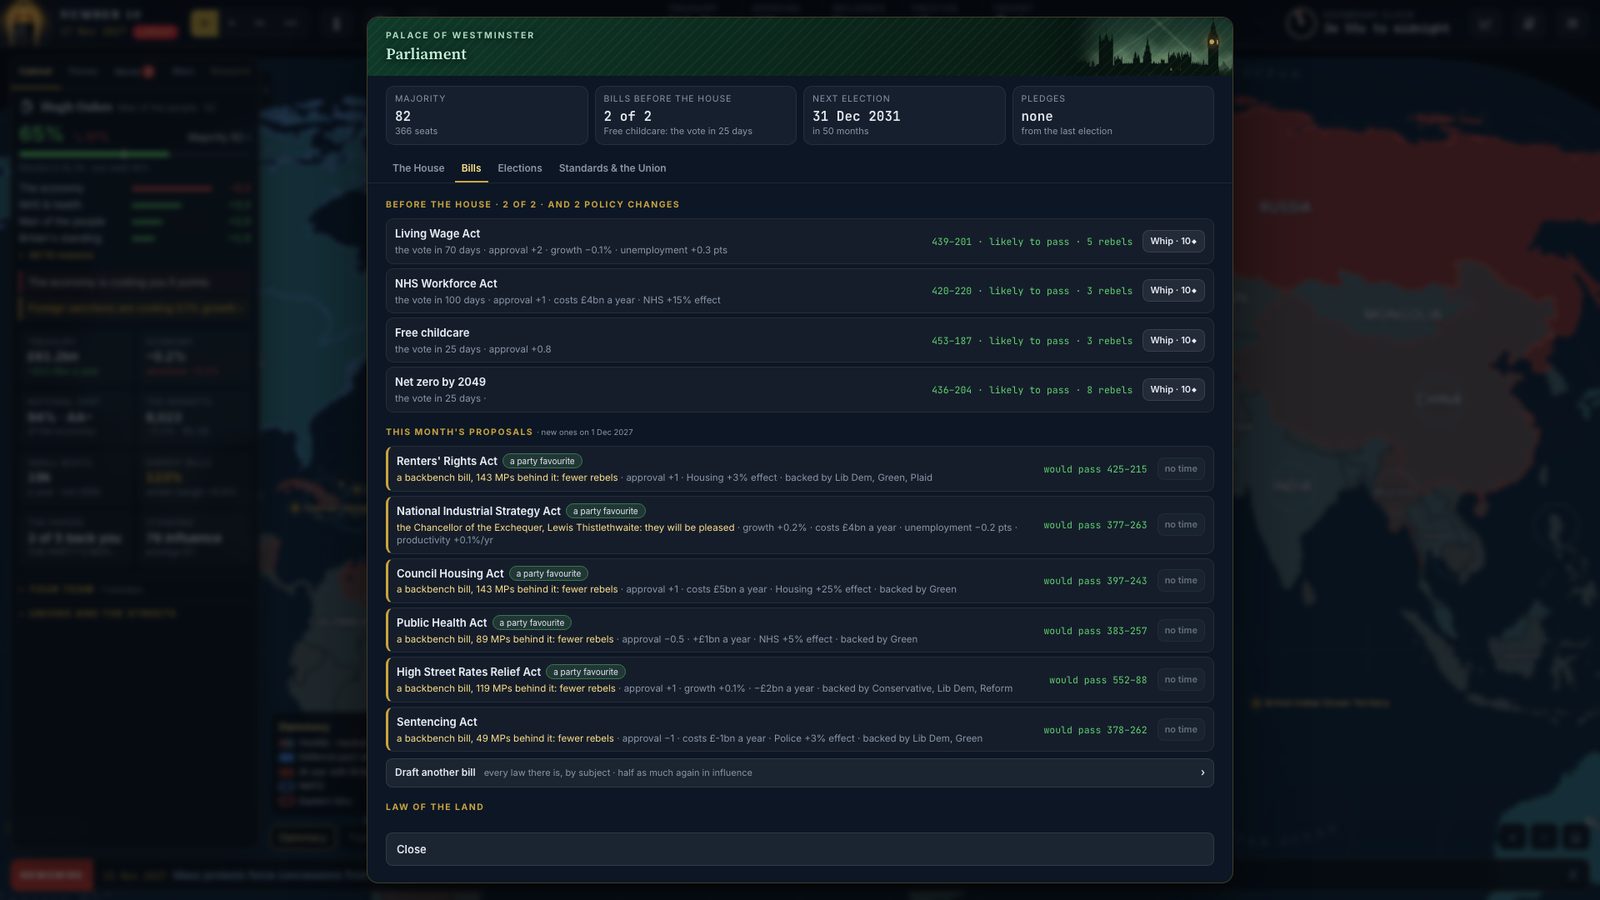This screenshot has width=1600, height=900.
Task: Whip the NHS Workforce Act vote
Action: click(1173, 291)
